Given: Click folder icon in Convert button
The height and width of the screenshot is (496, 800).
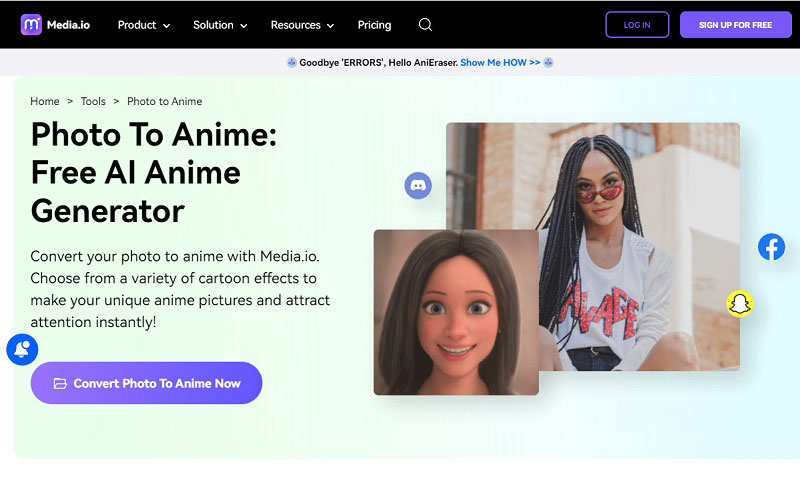Looking at the screenshot, I should [60, 383].
